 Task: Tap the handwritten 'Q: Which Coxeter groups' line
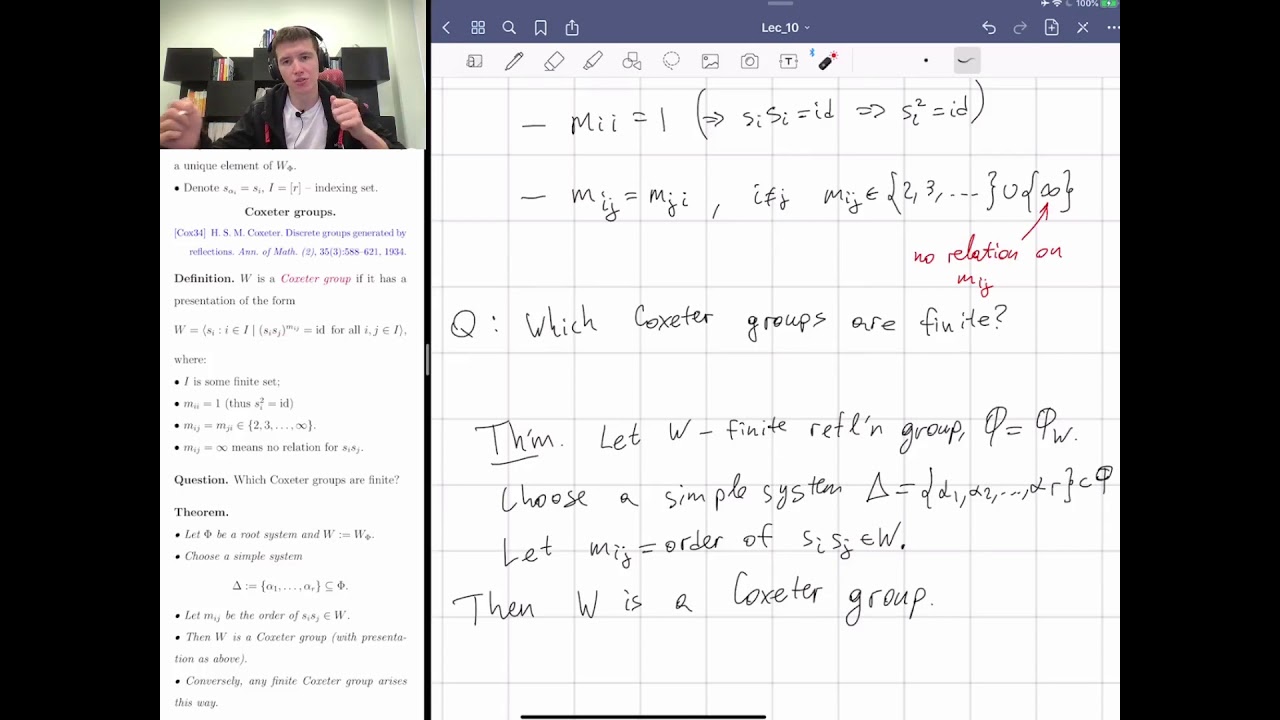point(728,322)
